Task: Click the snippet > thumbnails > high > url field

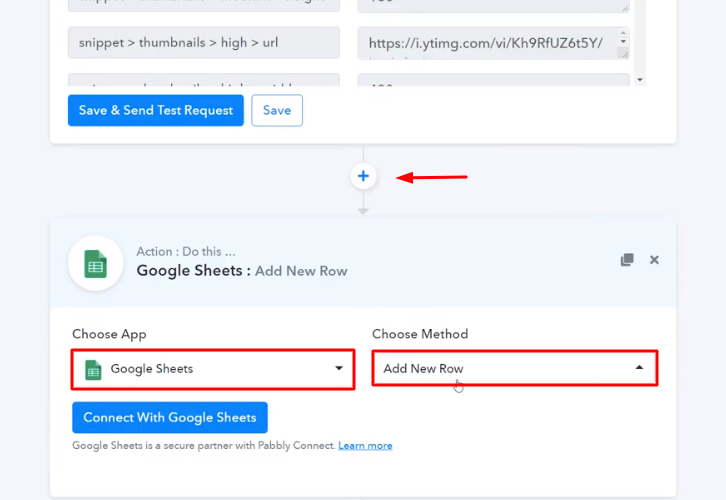Action: [204, 43]
